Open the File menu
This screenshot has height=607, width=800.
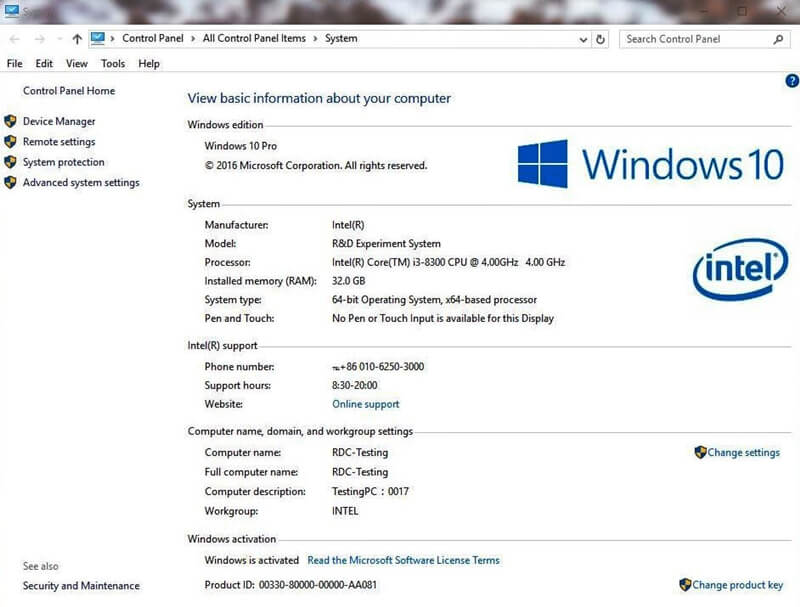point(15,63)
